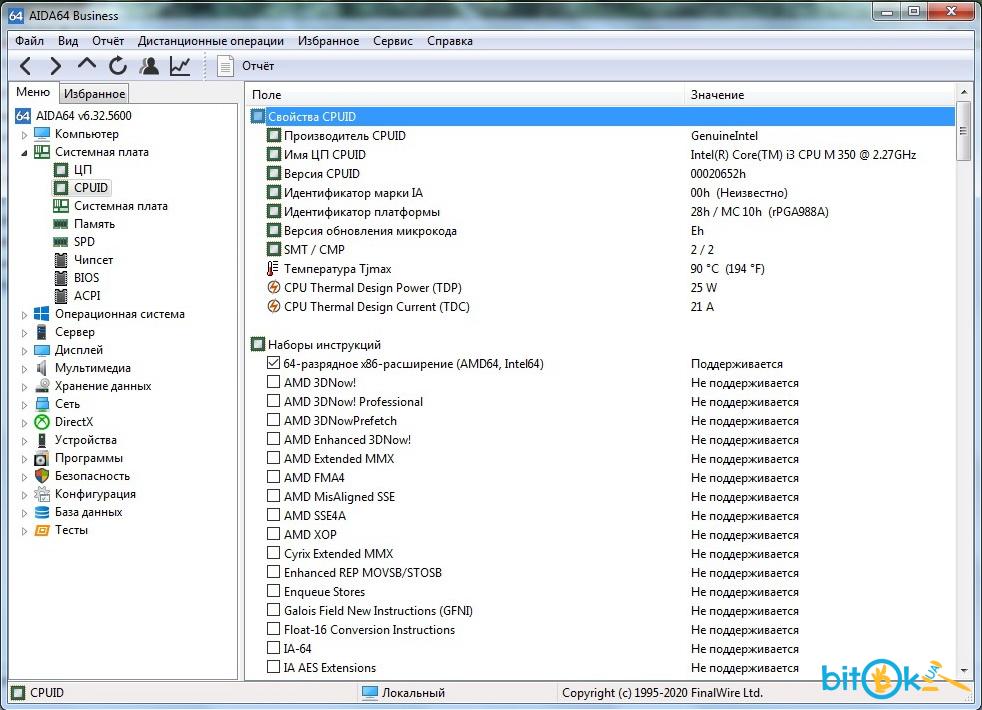The height and width of the screenshot is (710, 982).
Task: Open the Дистанционные операции menu
Action: 210,41
